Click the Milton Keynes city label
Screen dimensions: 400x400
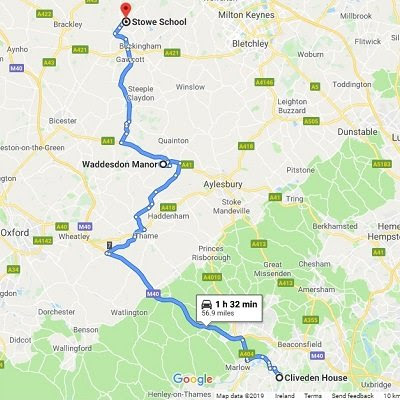click(x=246, y=15)
